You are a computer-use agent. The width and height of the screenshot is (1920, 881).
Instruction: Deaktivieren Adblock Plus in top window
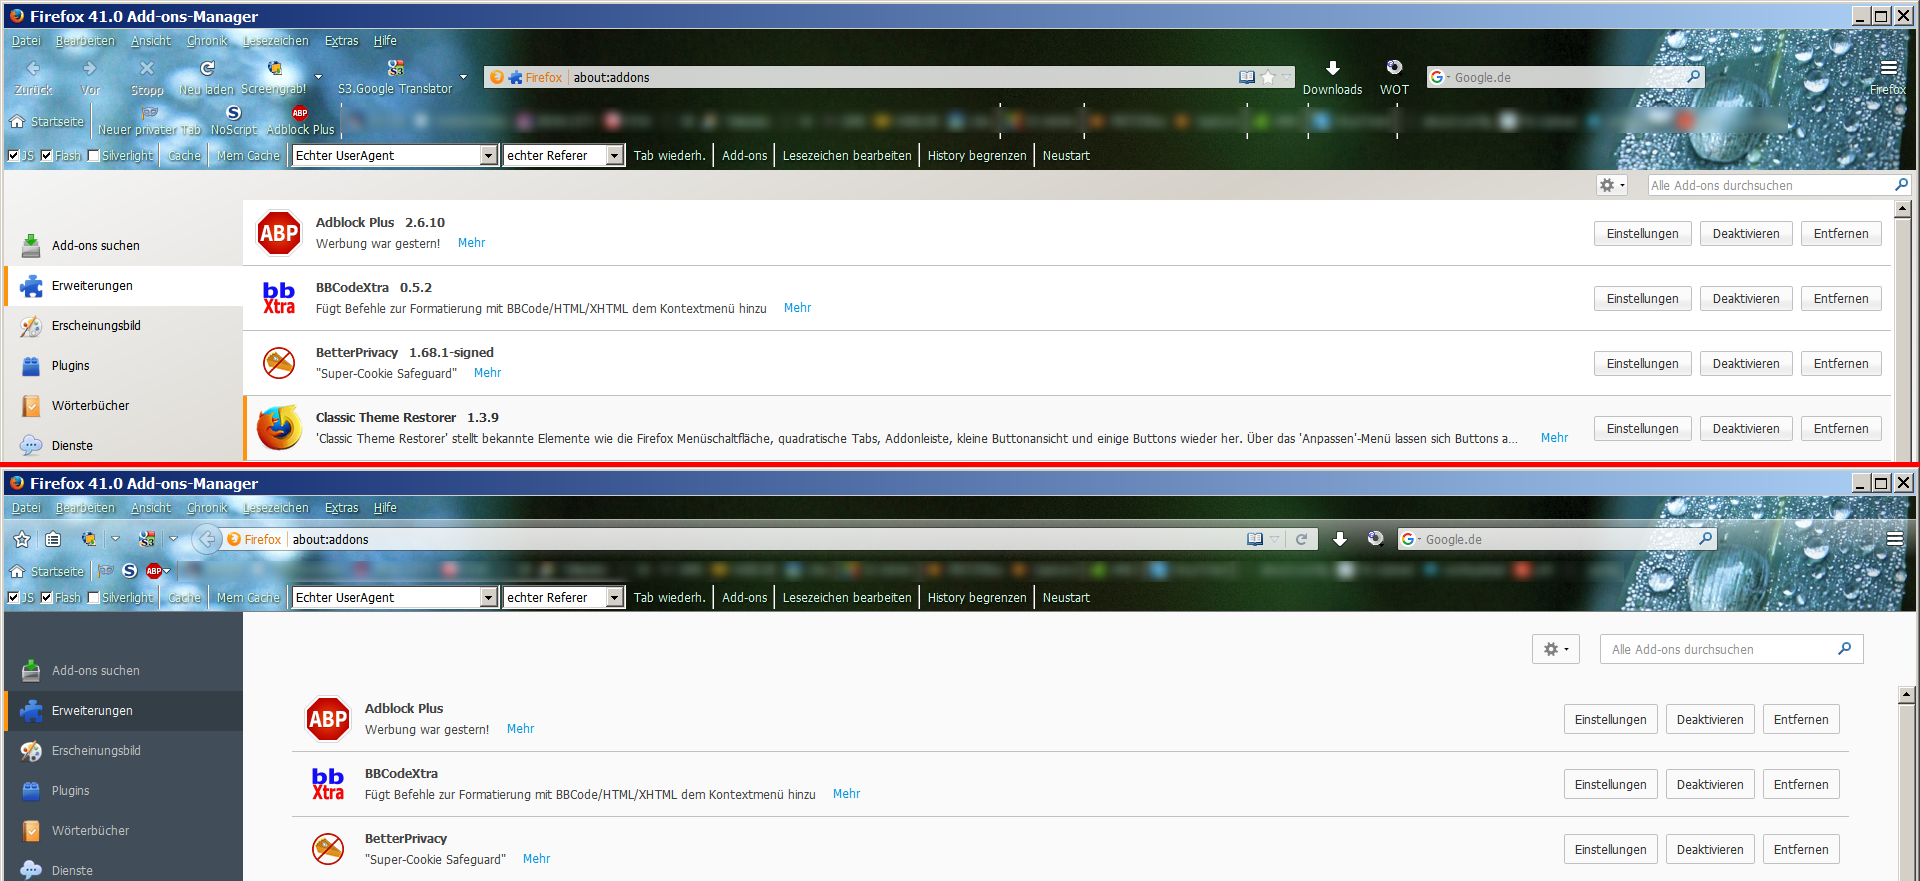pyautogui.click(x=1746, y=234)
